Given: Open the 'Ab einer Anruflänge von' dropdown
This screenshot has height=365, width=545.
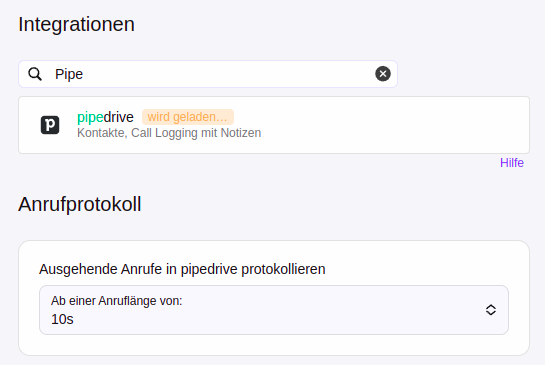Looking at the screenshot, I should [274, 310].
